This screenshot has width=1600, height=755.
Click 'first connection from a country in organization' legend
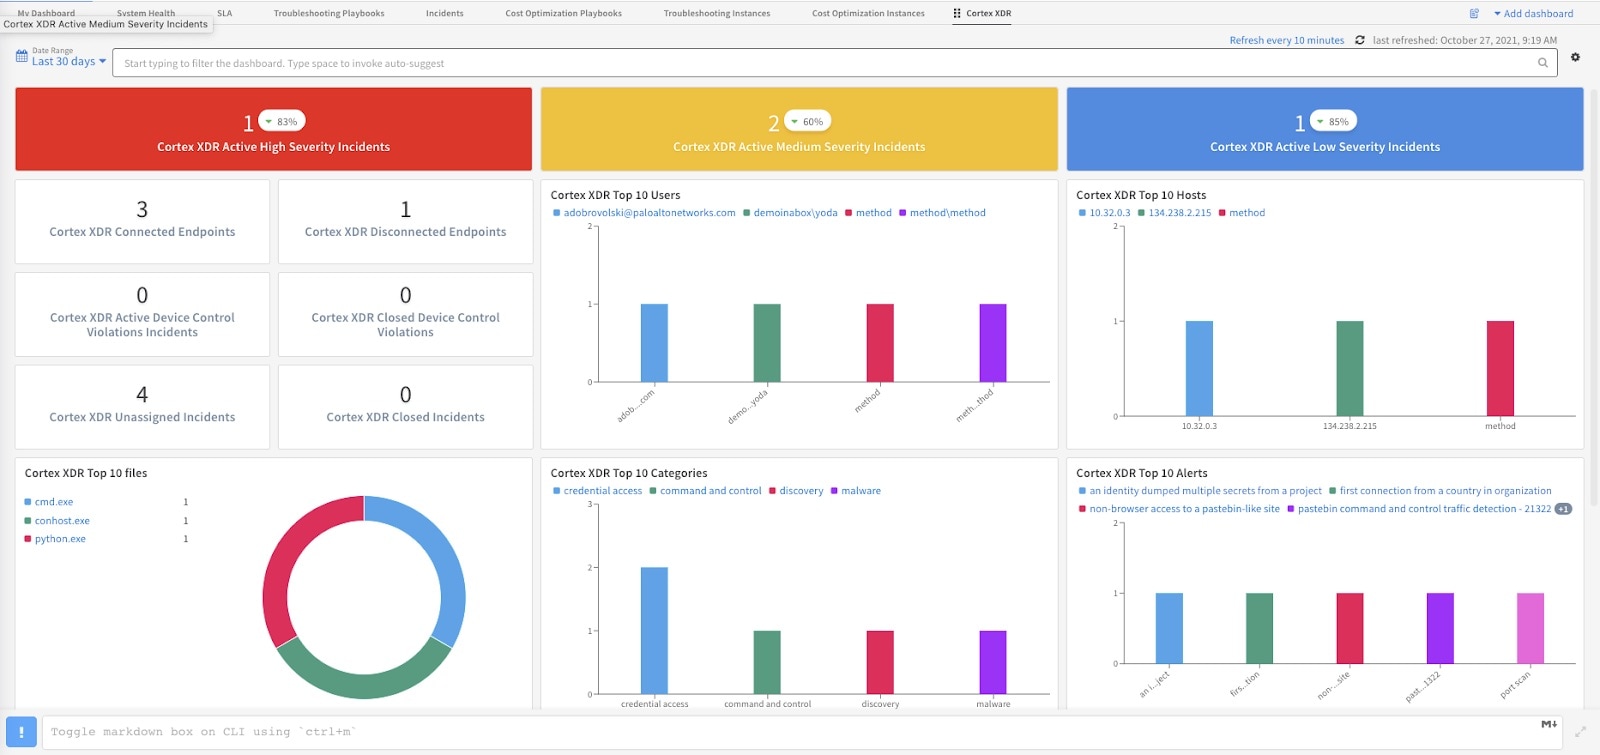coord(1440,490)
